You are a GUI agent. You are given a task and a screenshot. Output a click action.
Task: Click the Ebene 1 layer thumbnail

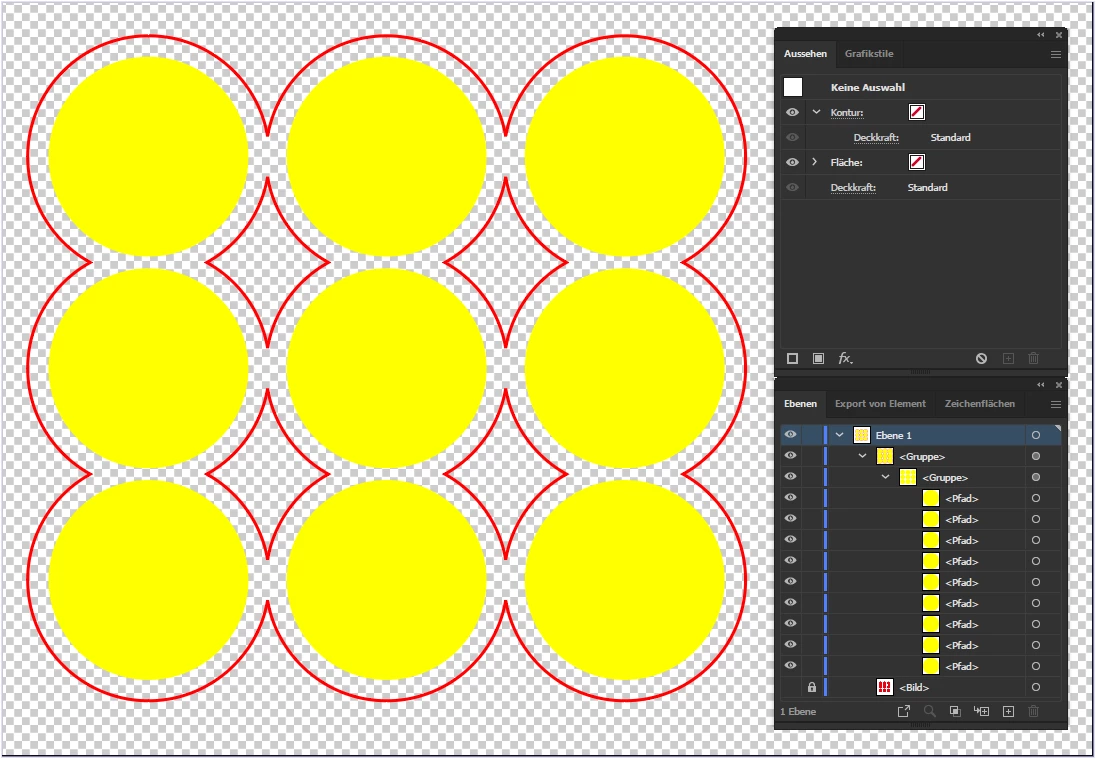pos(862,435)
